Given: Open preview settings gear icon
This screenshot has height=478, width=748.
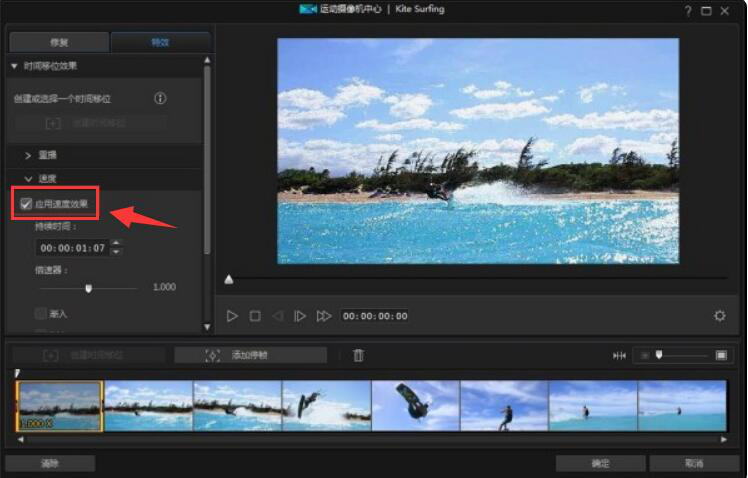Looking at the screenshot, I should (719, 316).
